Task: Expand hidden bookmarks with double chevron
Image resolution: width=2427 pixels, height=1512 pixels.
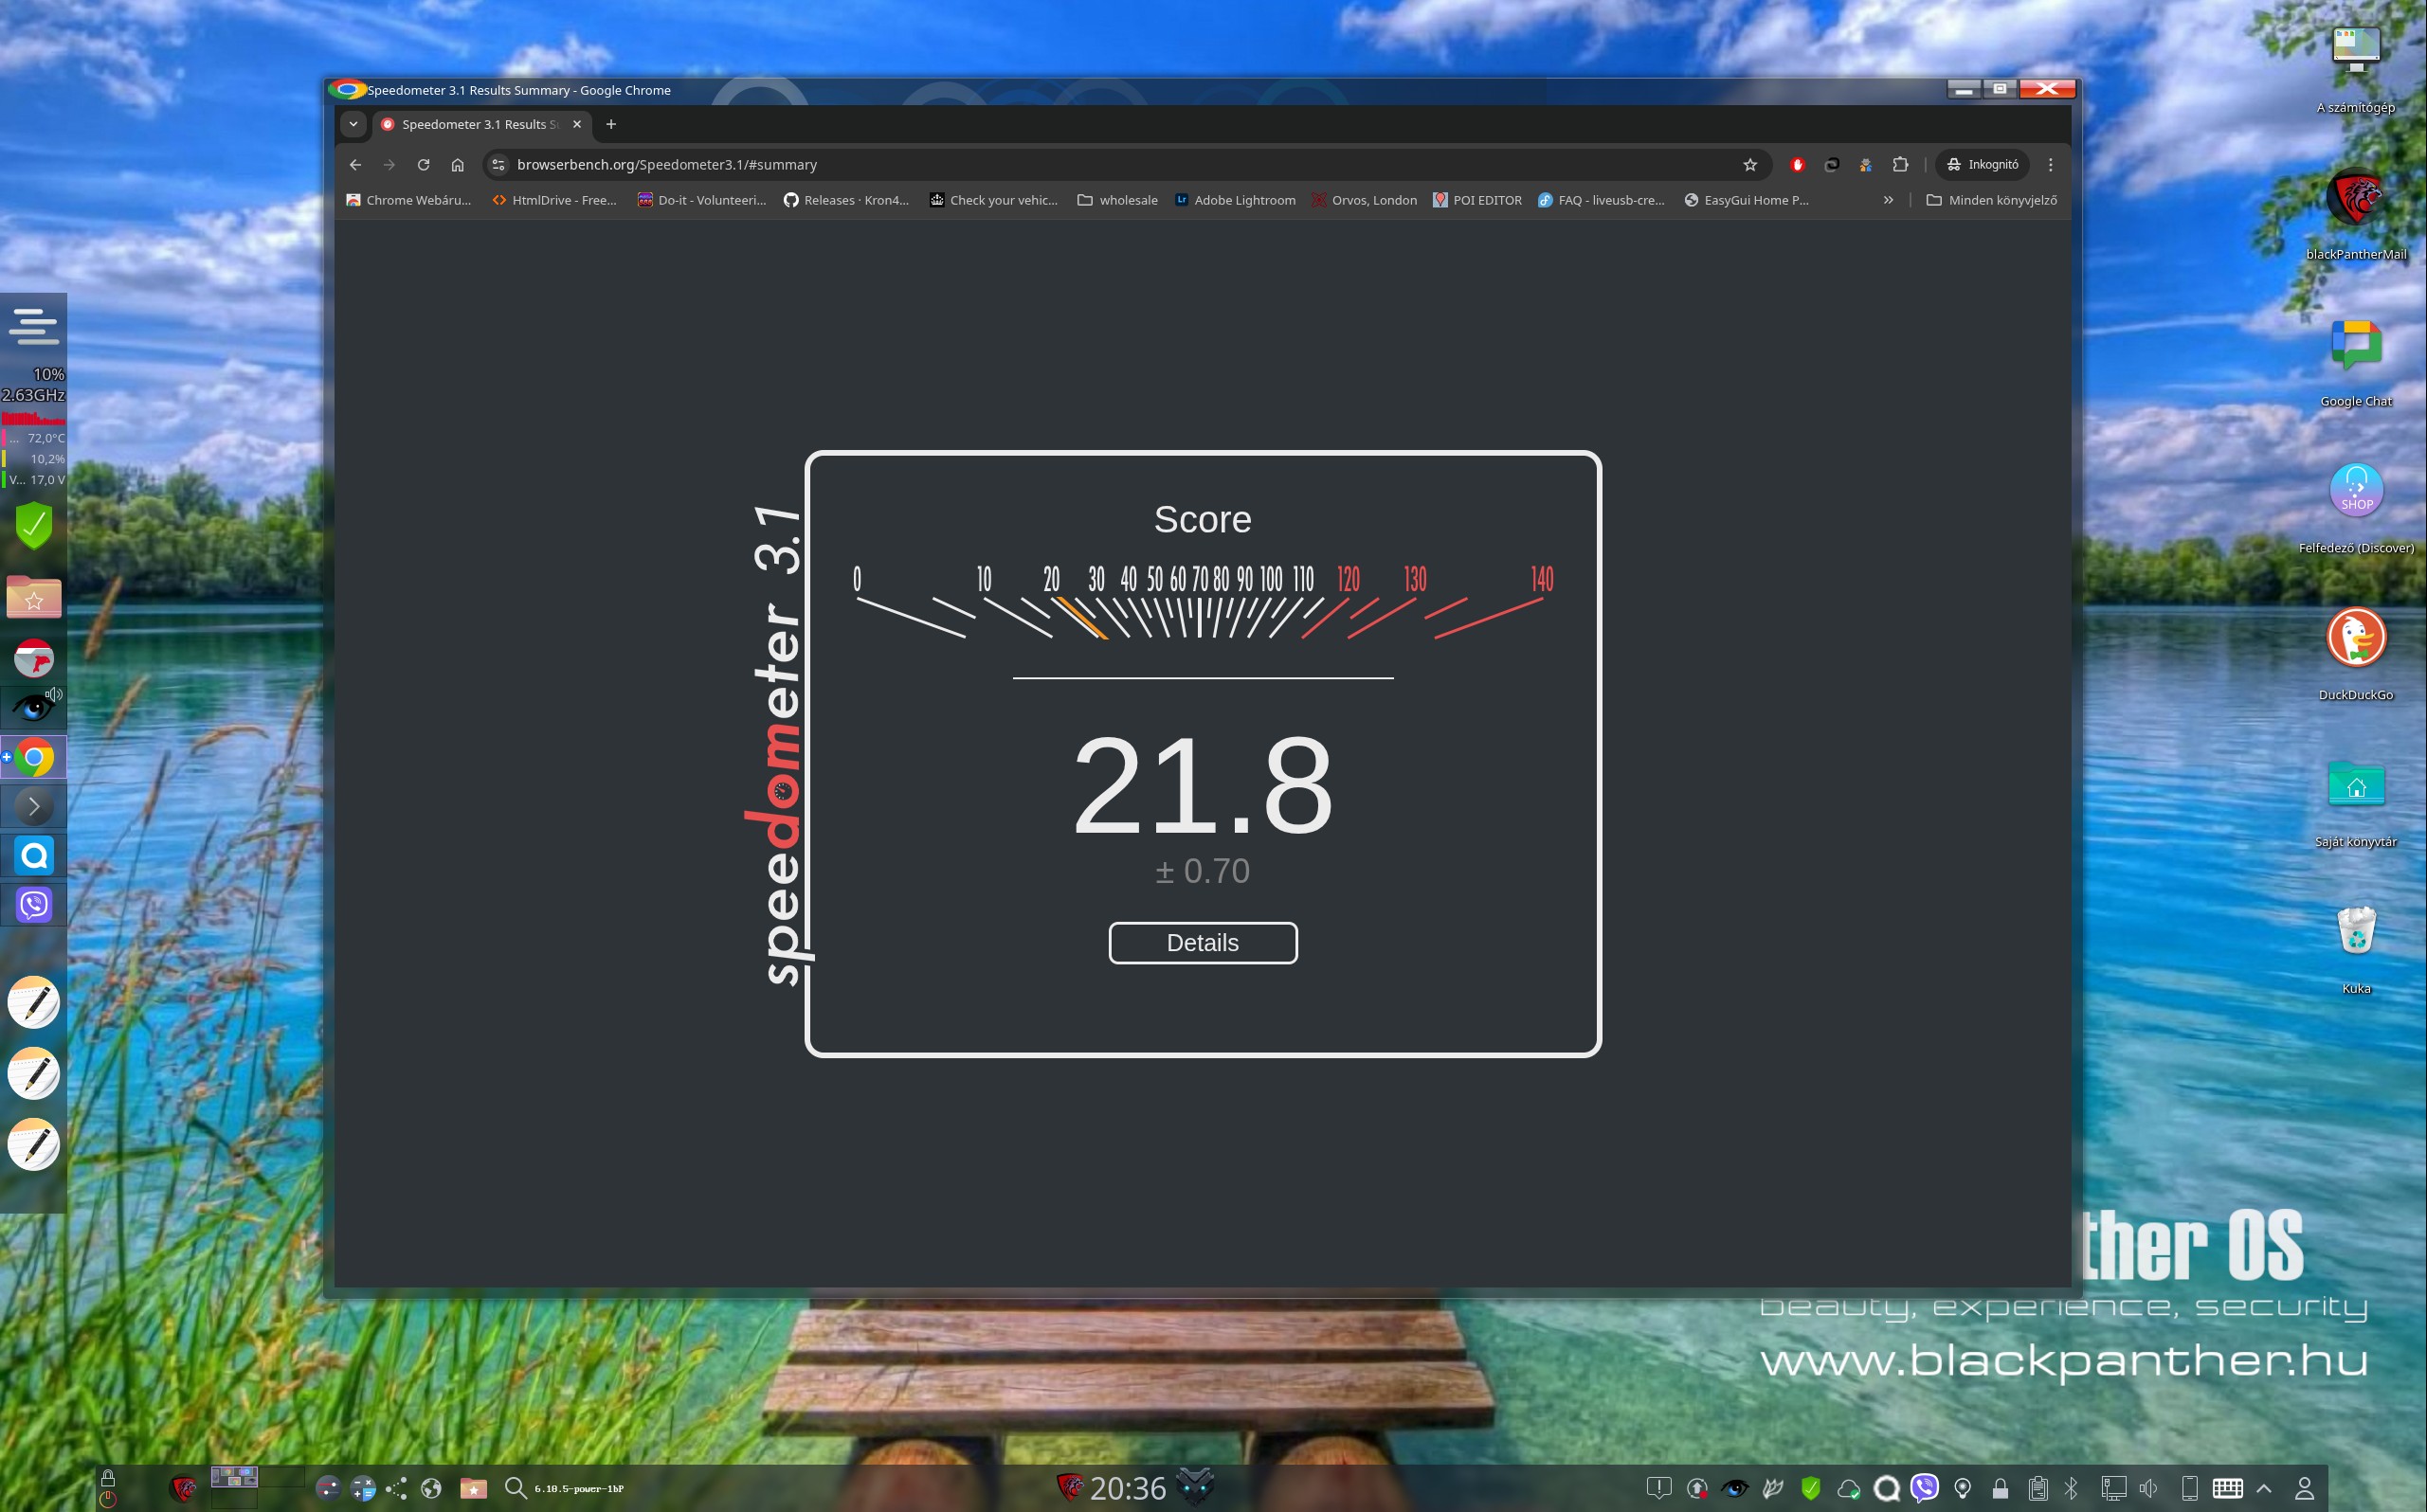Action: [x=1888, y=200]
